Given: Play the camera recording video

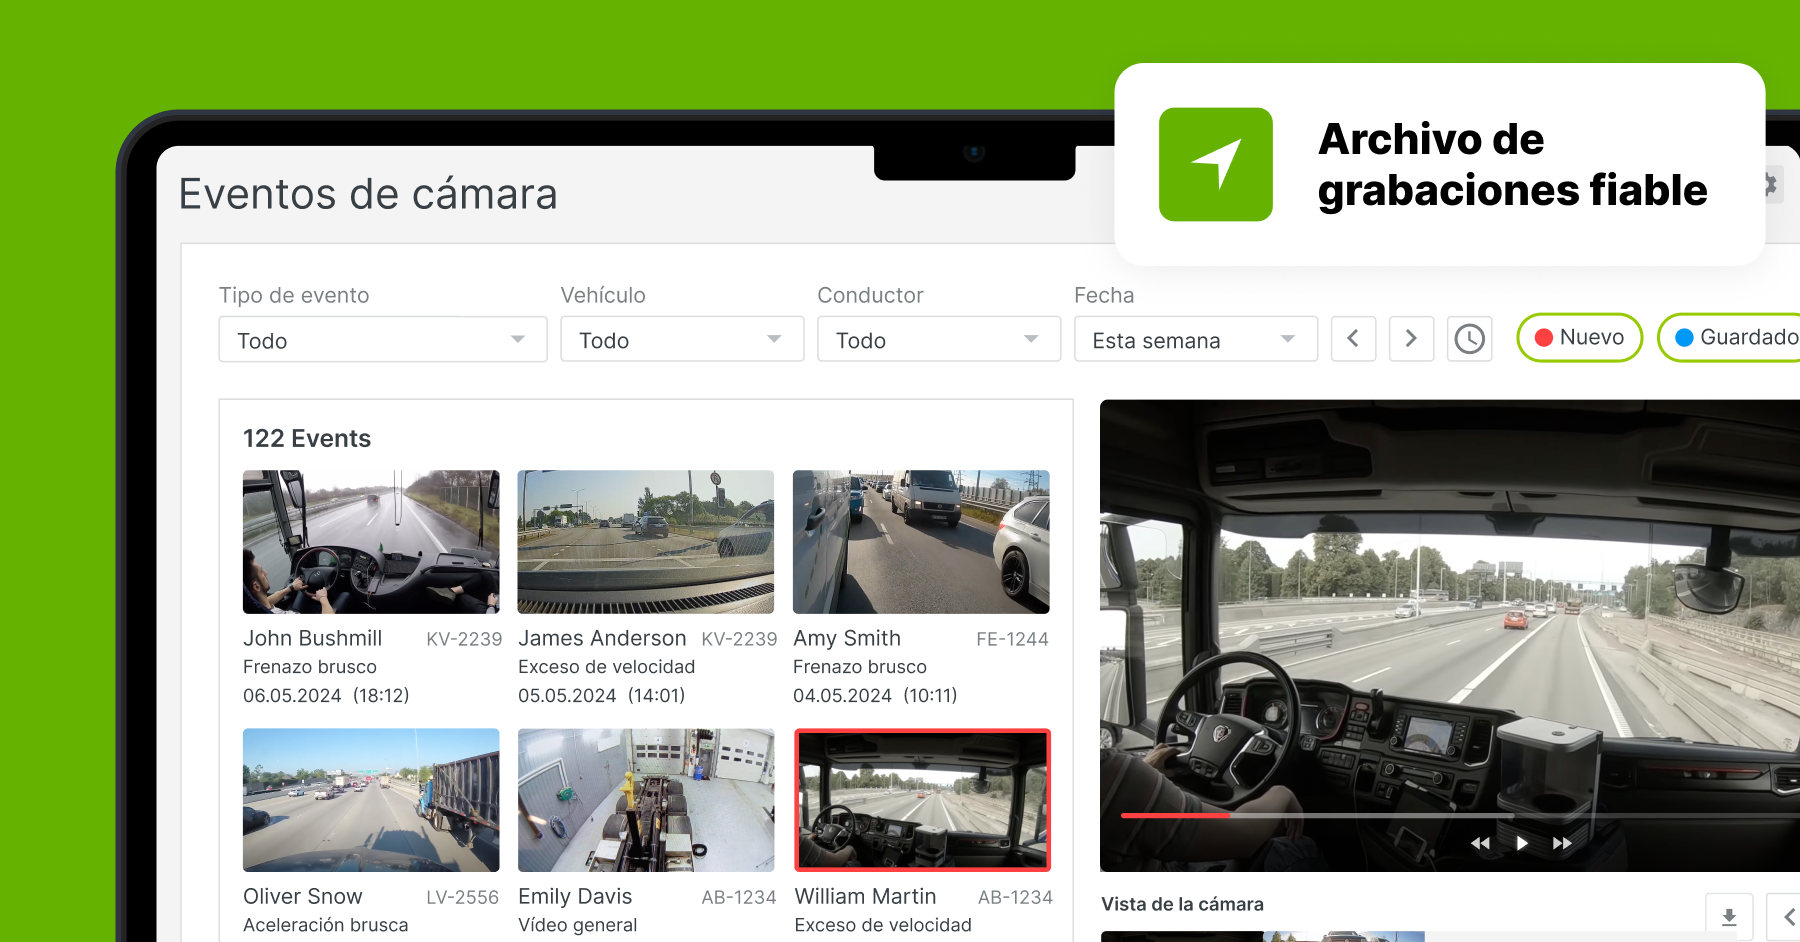Looking at the screenshot, I should (1521, 843).
